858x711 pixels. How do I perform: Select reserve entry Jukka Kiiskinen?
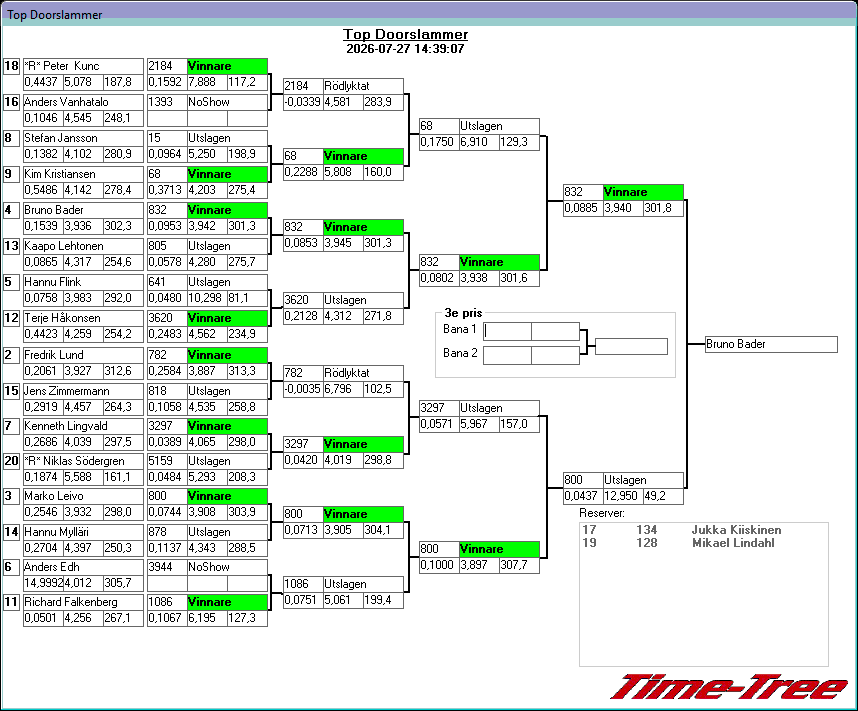point(681,529)
